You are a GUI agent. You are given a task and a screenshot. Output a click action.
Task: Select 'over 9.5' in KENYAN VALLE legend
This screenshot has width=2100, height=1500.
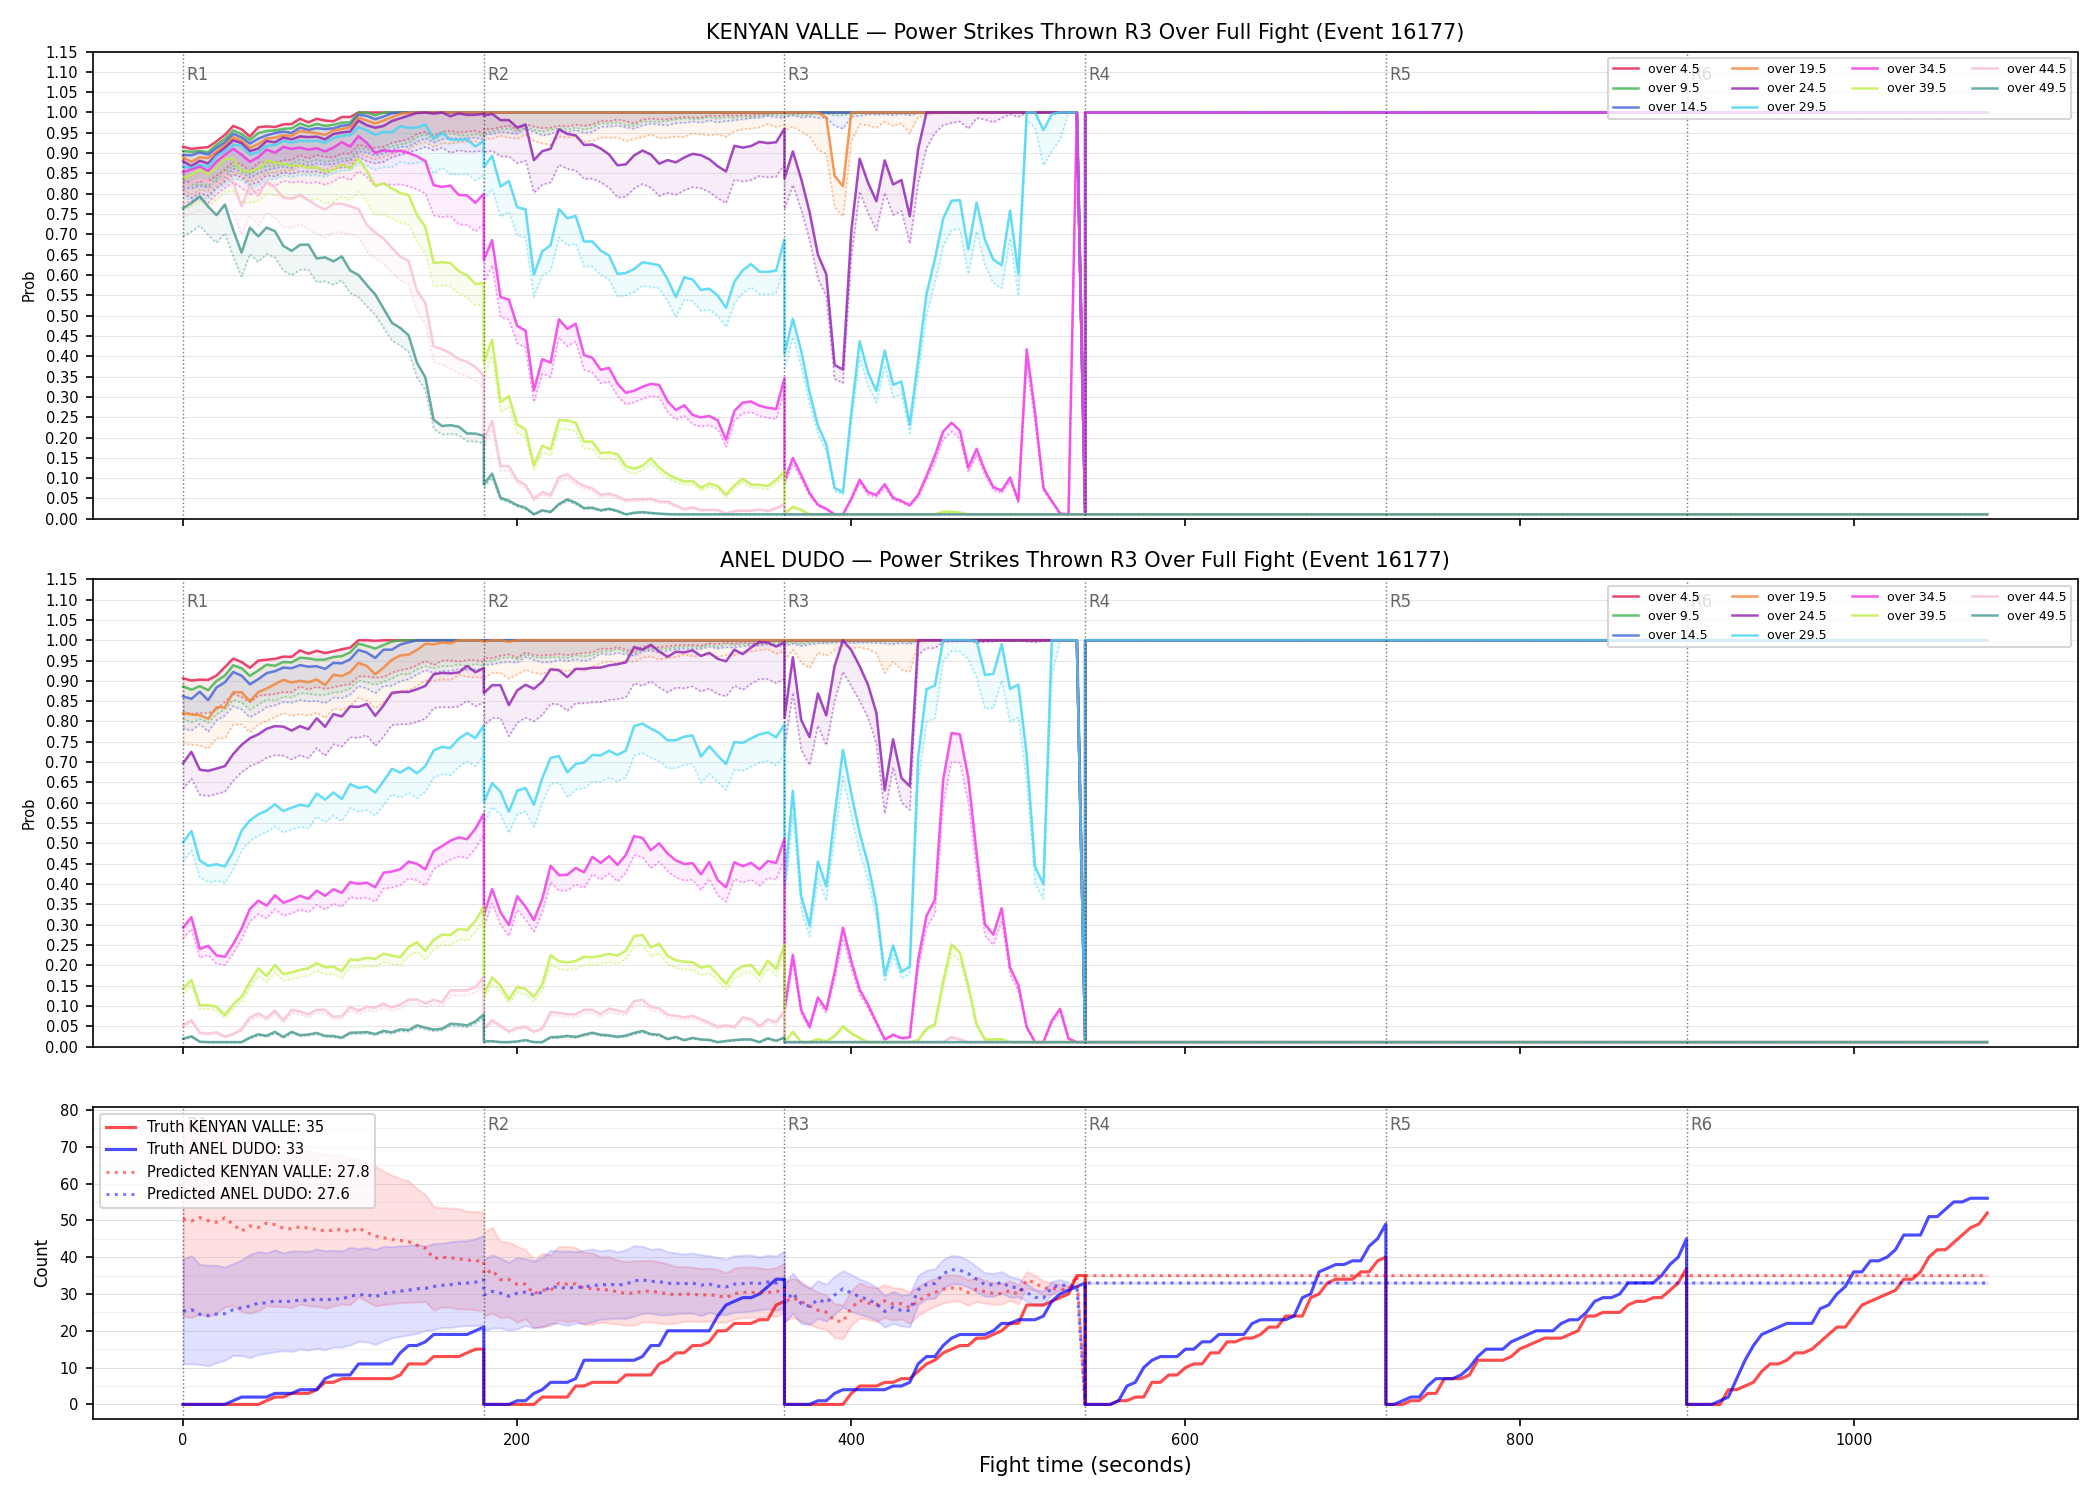pos(1656,88)
